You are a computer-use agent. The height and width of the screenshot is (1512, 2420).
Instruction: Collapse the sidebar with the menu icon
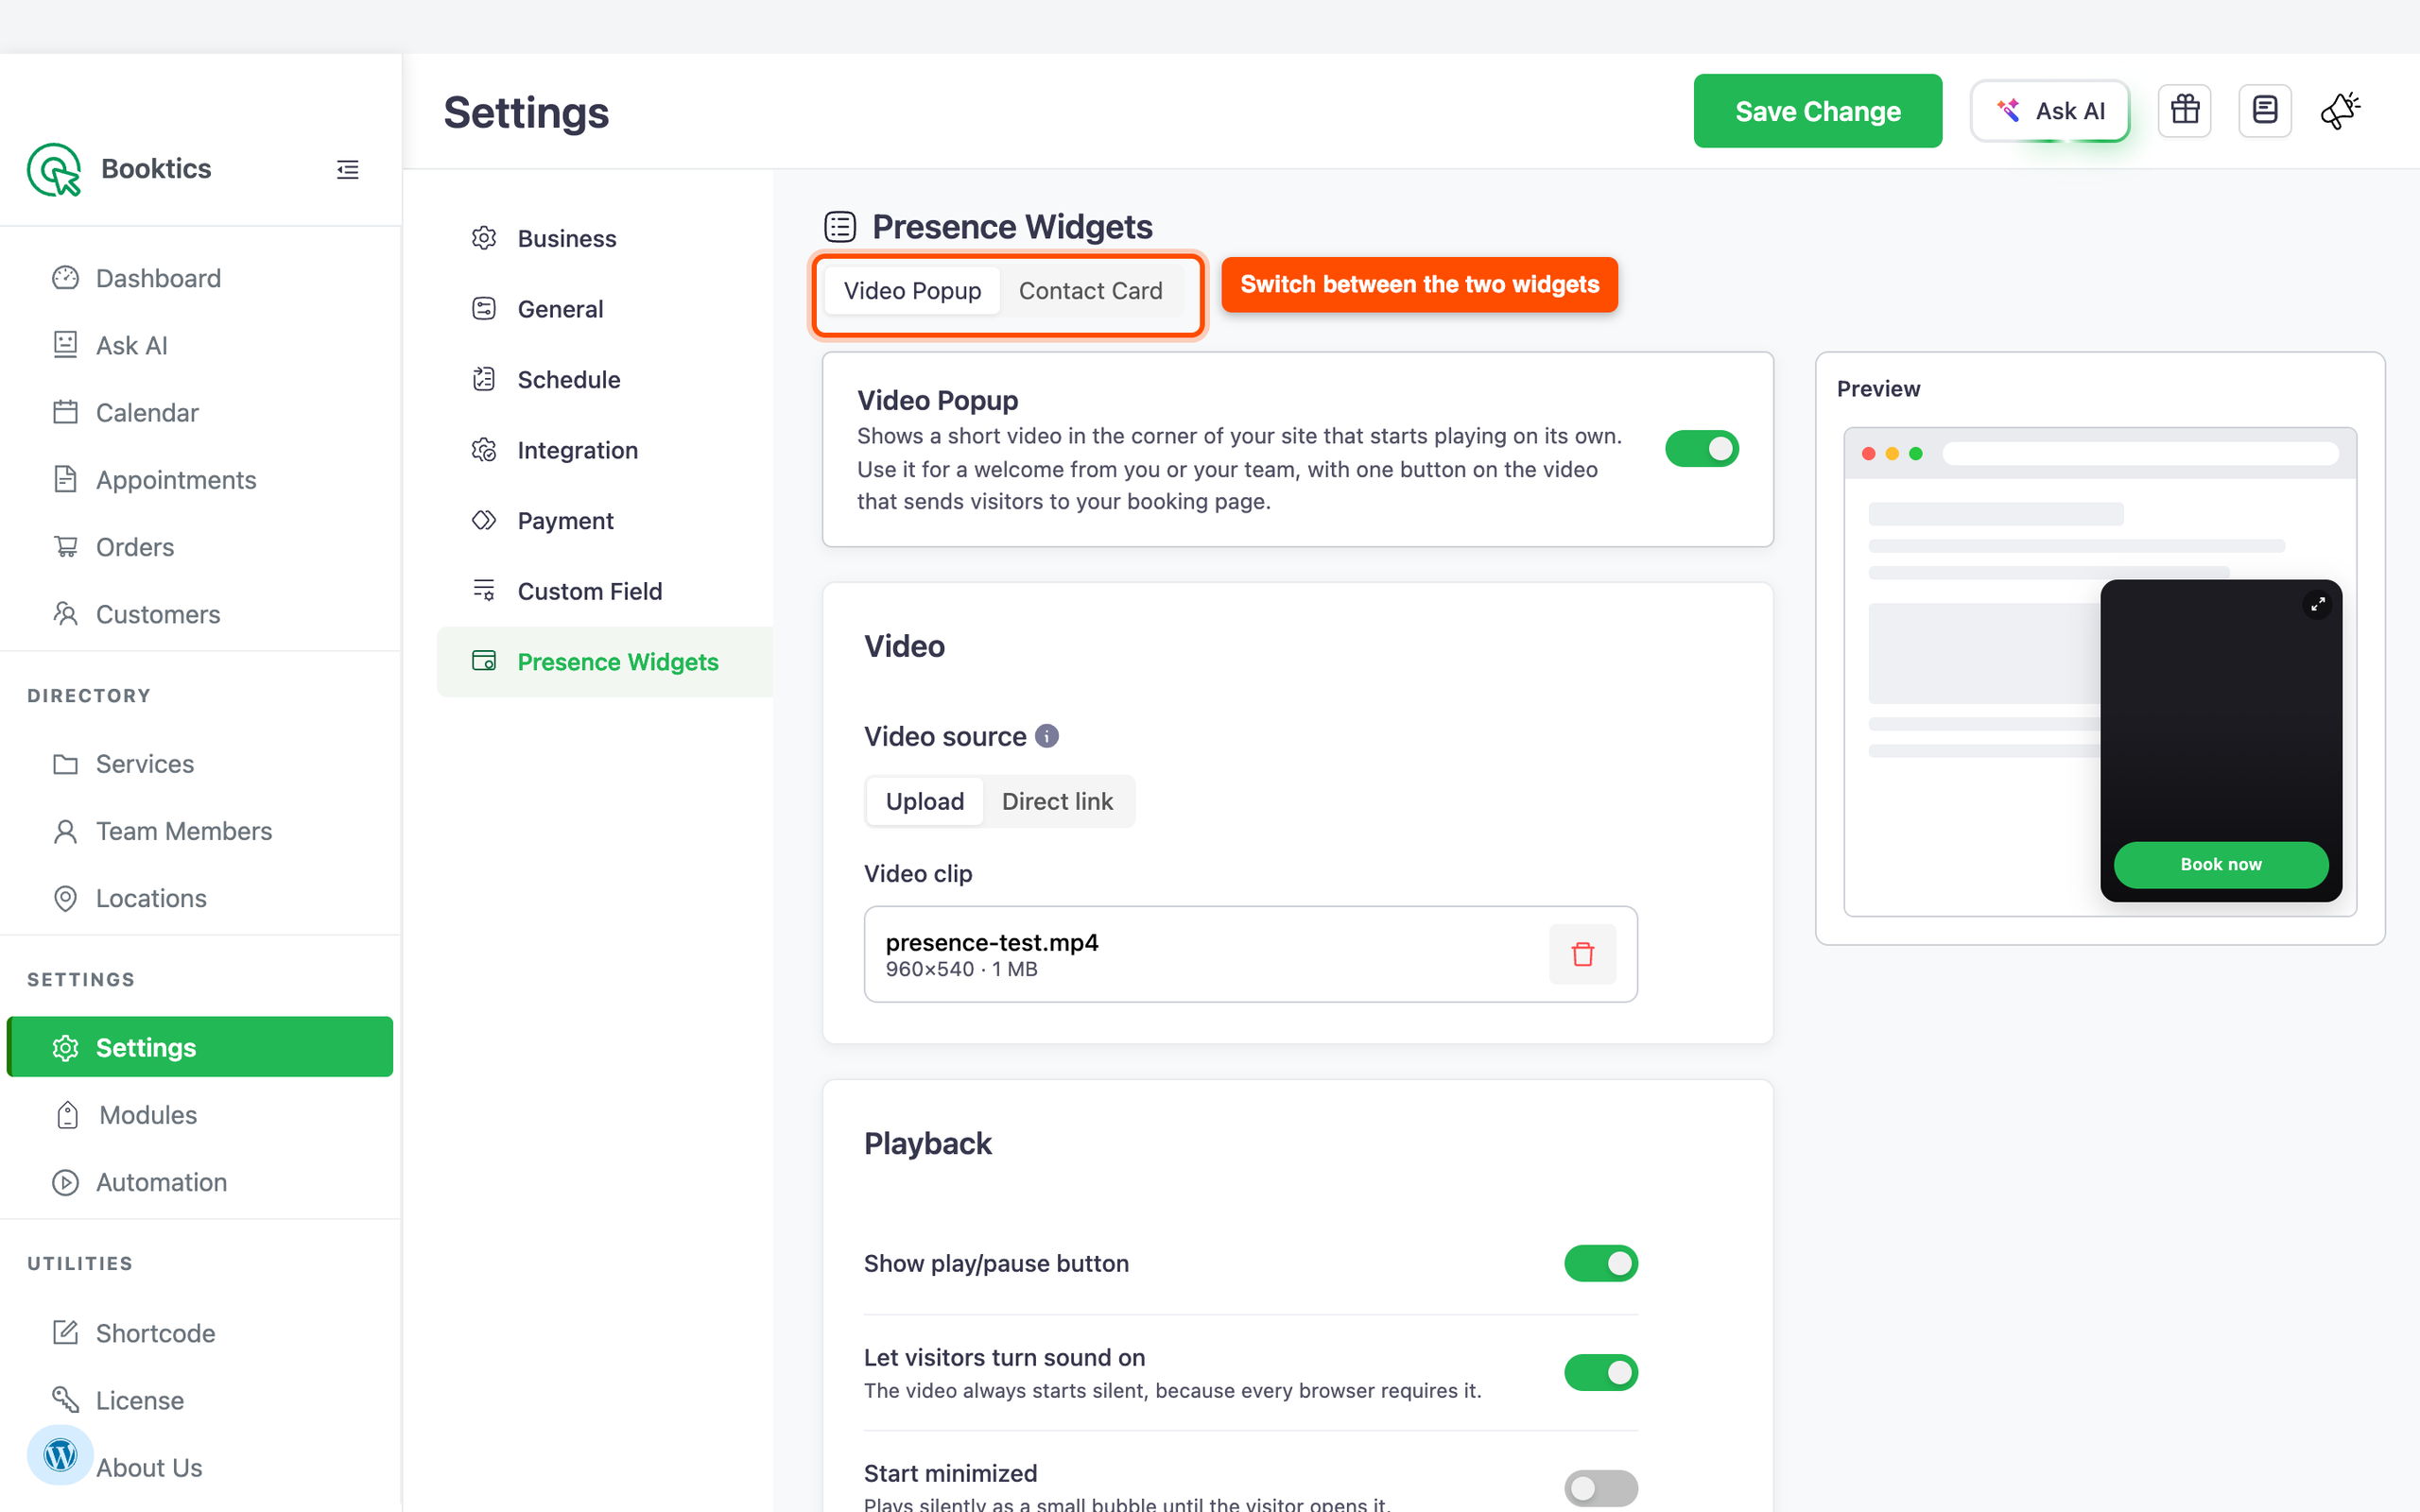(x=347, y=169)
